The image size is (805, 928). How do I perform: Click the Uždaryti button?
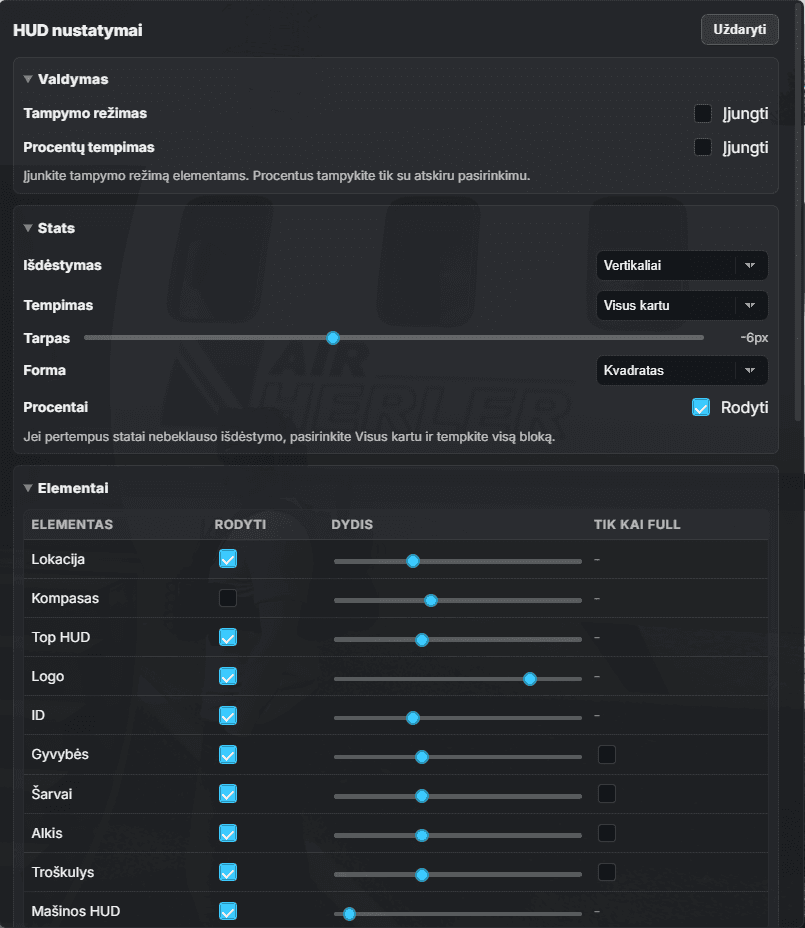click(x=739, y=30)
